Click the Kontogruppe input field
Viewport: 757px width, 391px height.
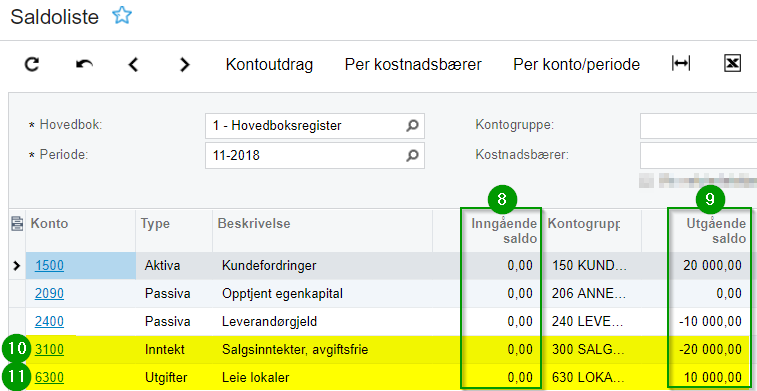click(698, 126)
